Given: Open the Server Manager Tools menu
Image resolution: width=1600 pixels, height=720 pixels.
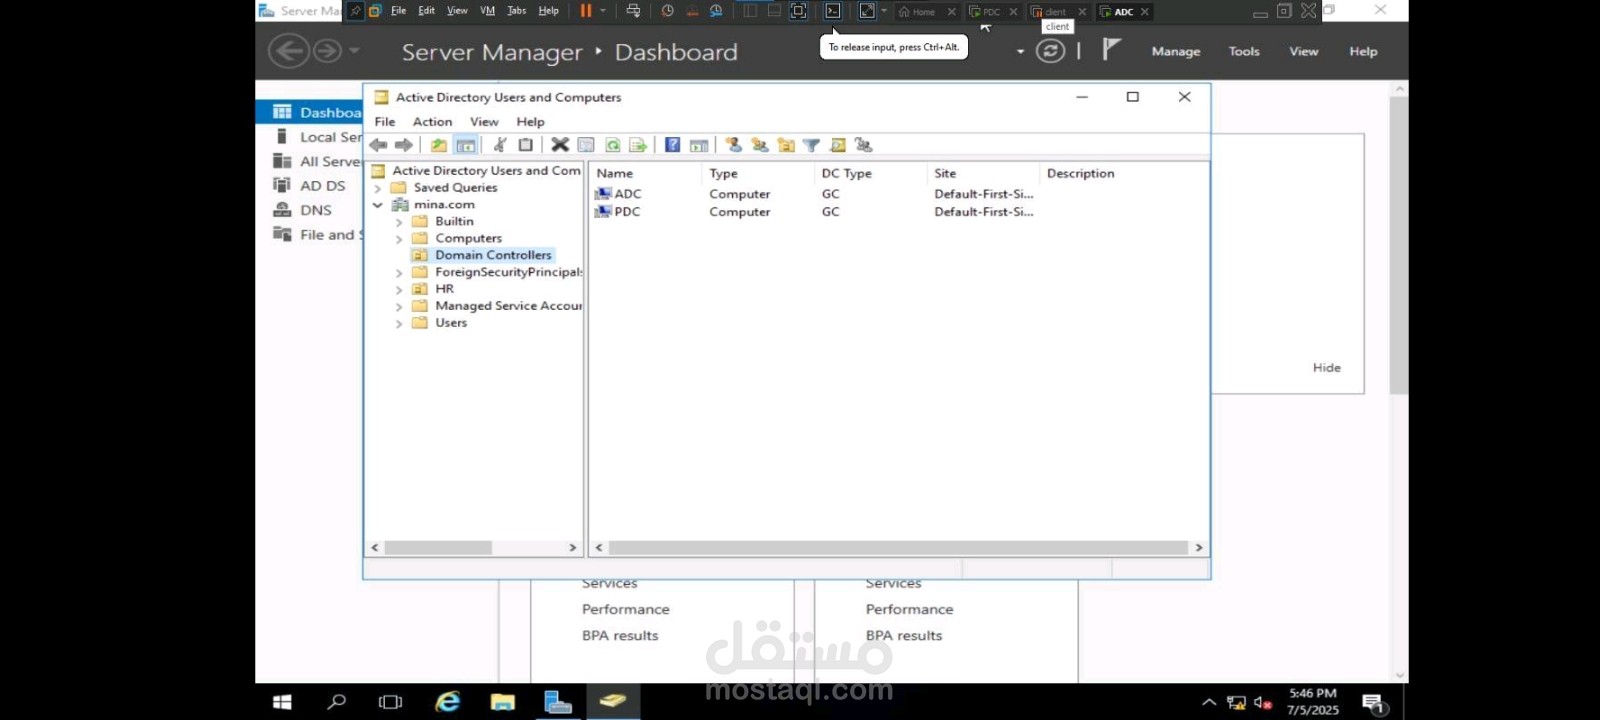Looking at the screenshot, I should point(1244,51).
